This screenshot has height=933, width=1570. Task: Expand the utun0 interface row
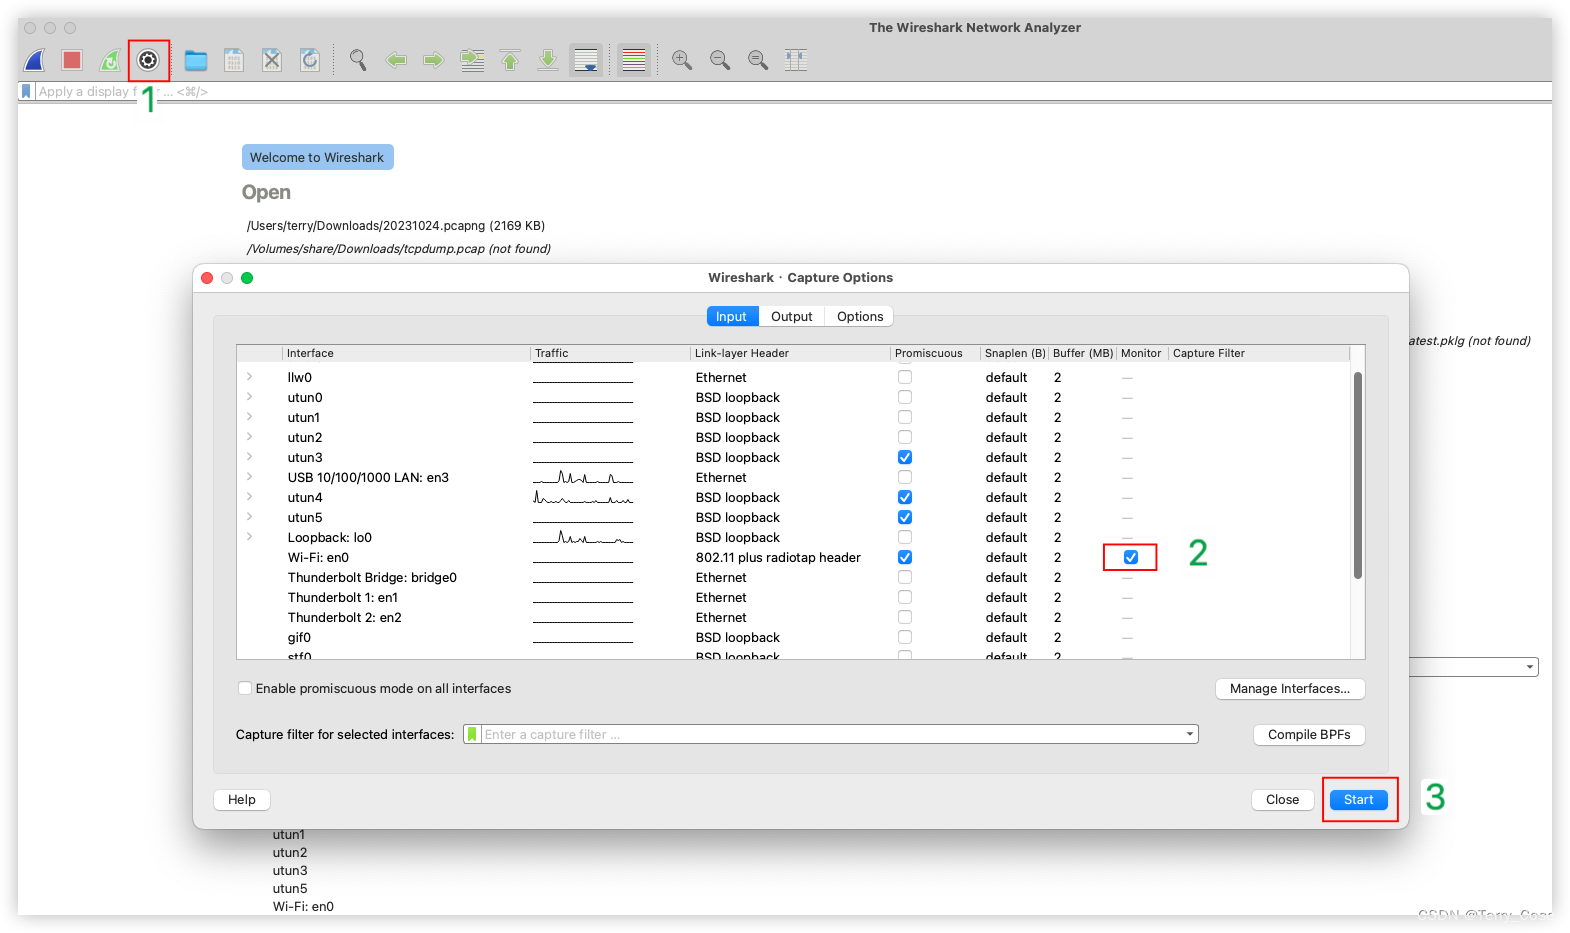click(249, 397)
